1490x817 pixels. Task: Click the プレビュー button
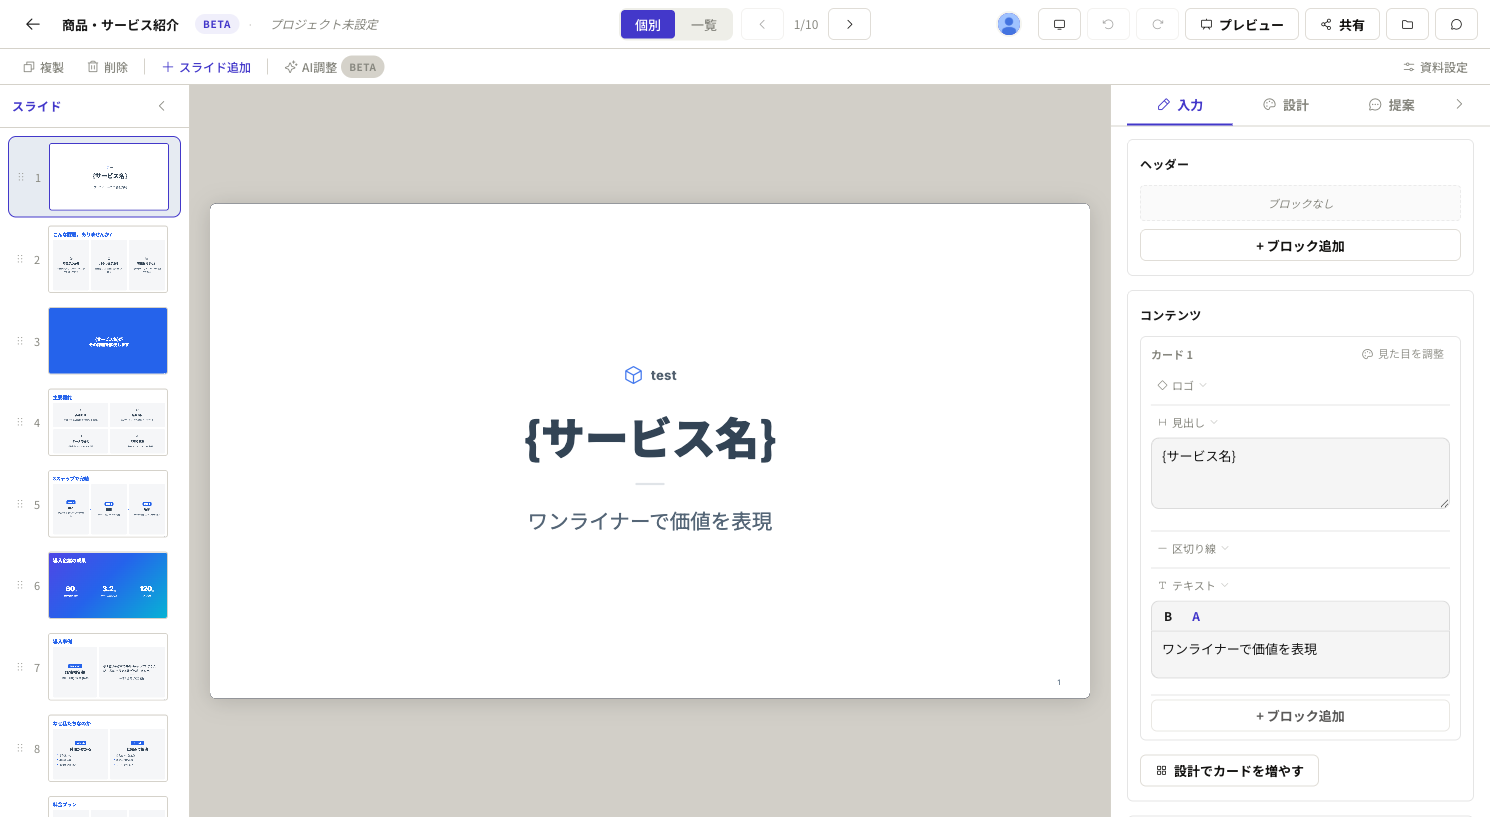1242,24
